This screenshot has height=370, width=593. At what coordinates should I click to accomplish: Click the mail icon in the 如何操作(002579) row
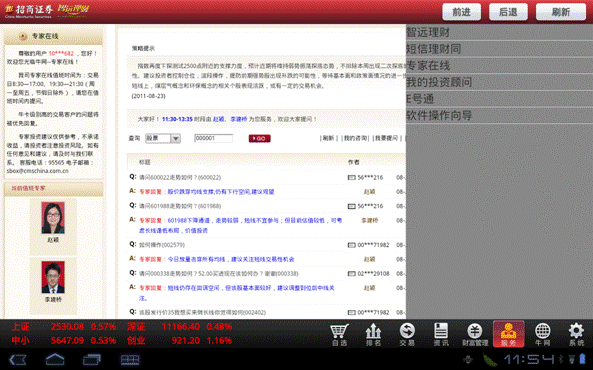pos(351,245)
